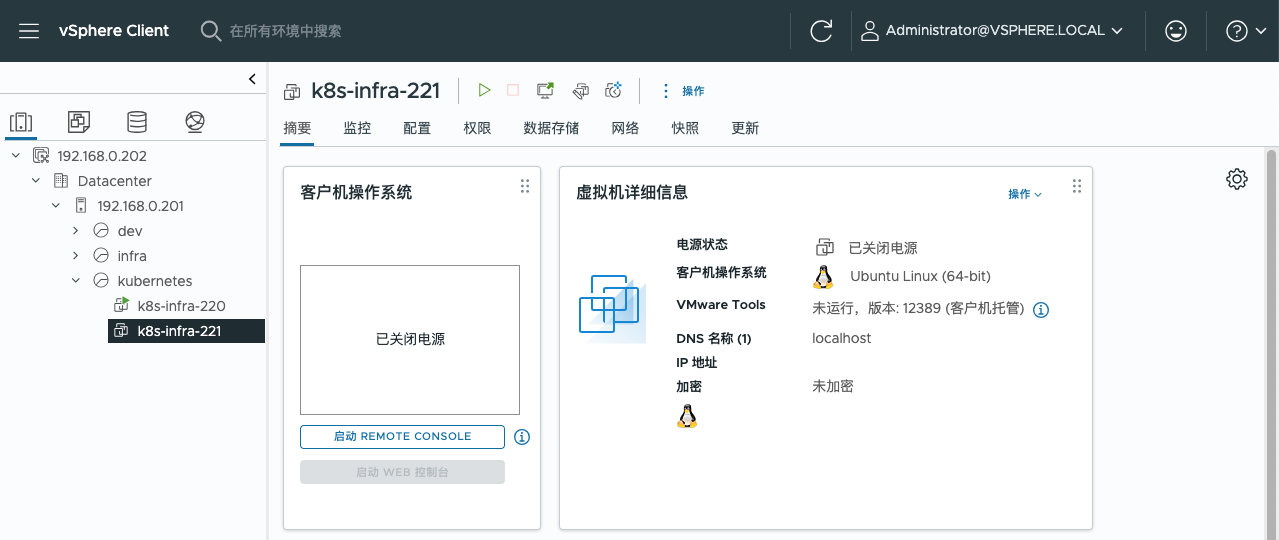Select the 摘要 tab
Viewport: 1279px width, 540px height.
[297, 128]
